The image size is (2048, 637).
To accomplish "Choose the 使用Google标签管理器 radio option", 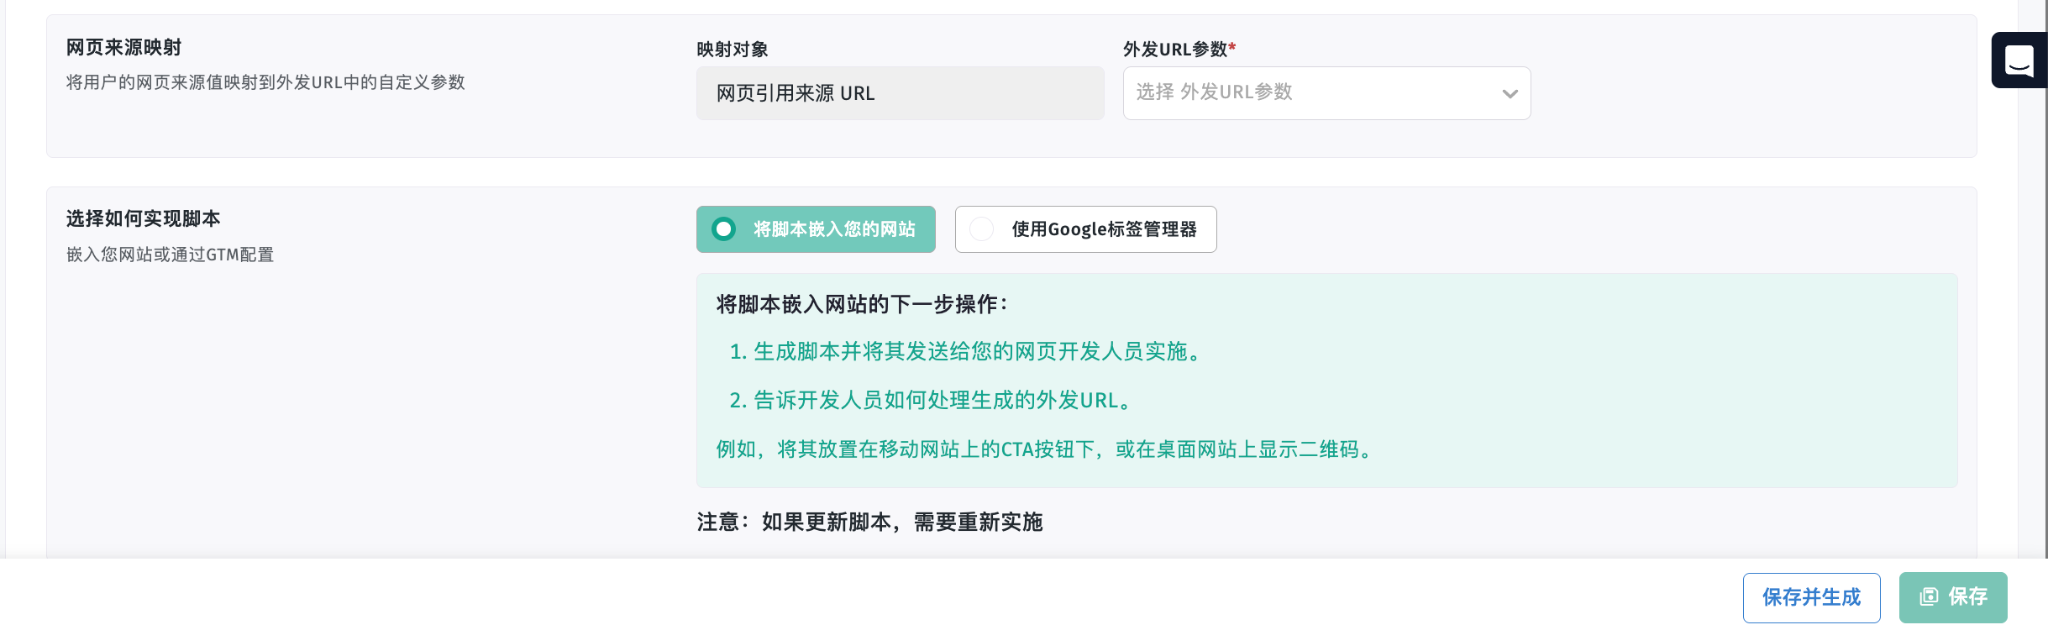I will 982,229.
